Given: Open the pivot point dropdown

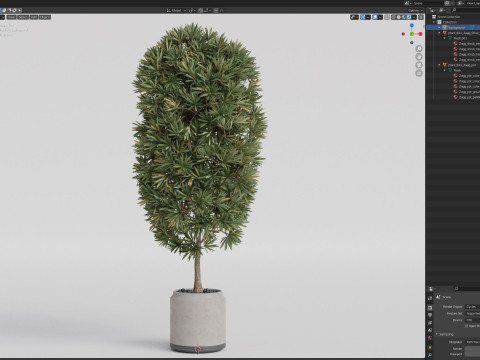Looking at the screenshot, I should pyautogui.click(x=192, y=10).
